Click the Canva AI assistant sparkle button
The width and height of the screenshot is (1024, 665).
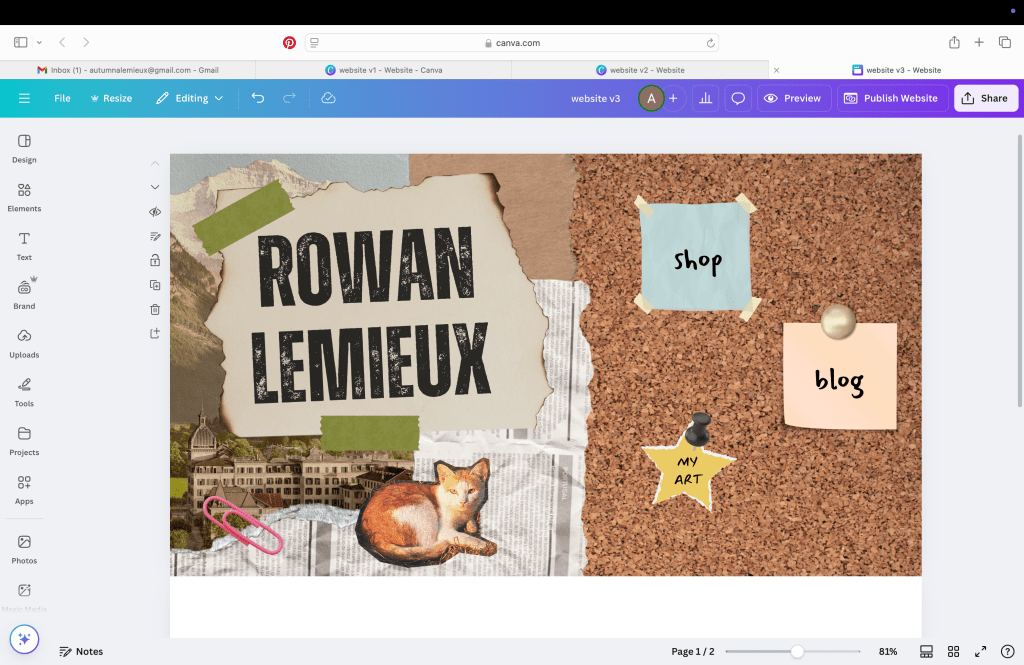(x=24, y=639)
